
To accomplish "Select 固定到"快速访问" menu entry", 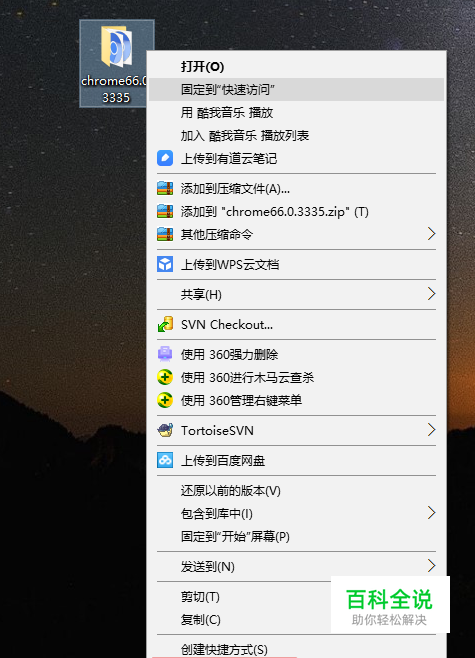I will tap(296, 89).
